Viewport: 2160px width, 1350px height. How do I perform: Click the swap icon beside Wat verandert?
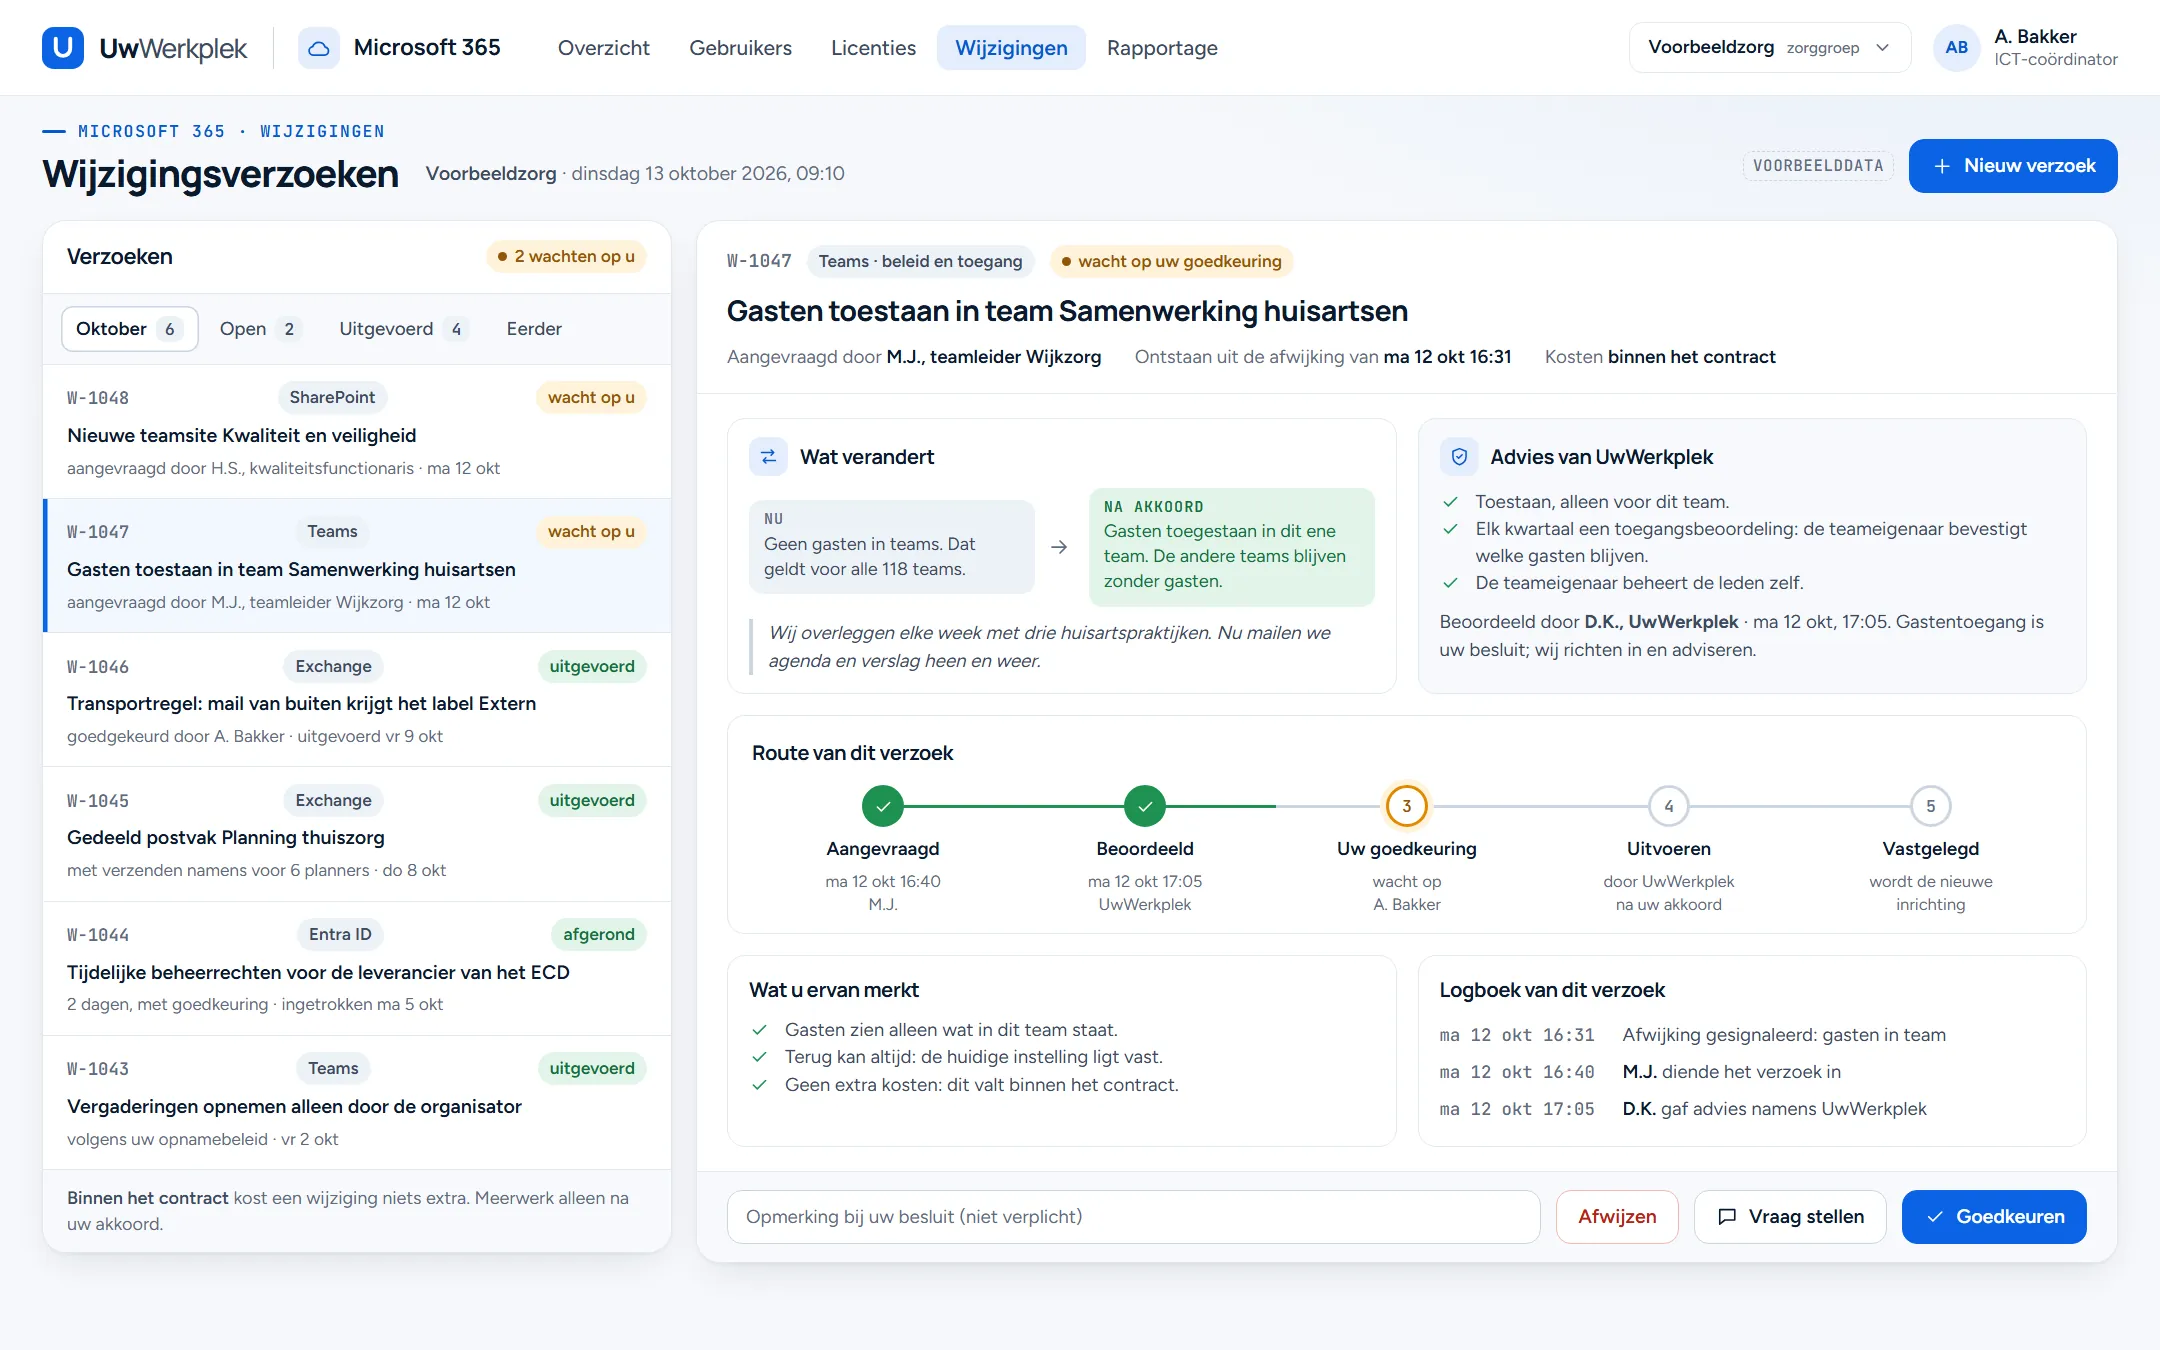(768, 457)
